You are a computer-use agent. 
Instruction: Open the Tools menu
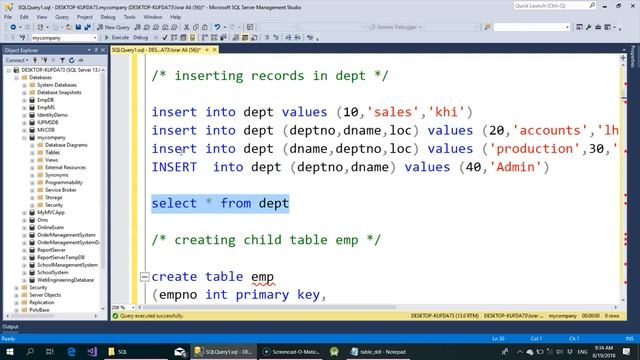[x=129, y=17]
